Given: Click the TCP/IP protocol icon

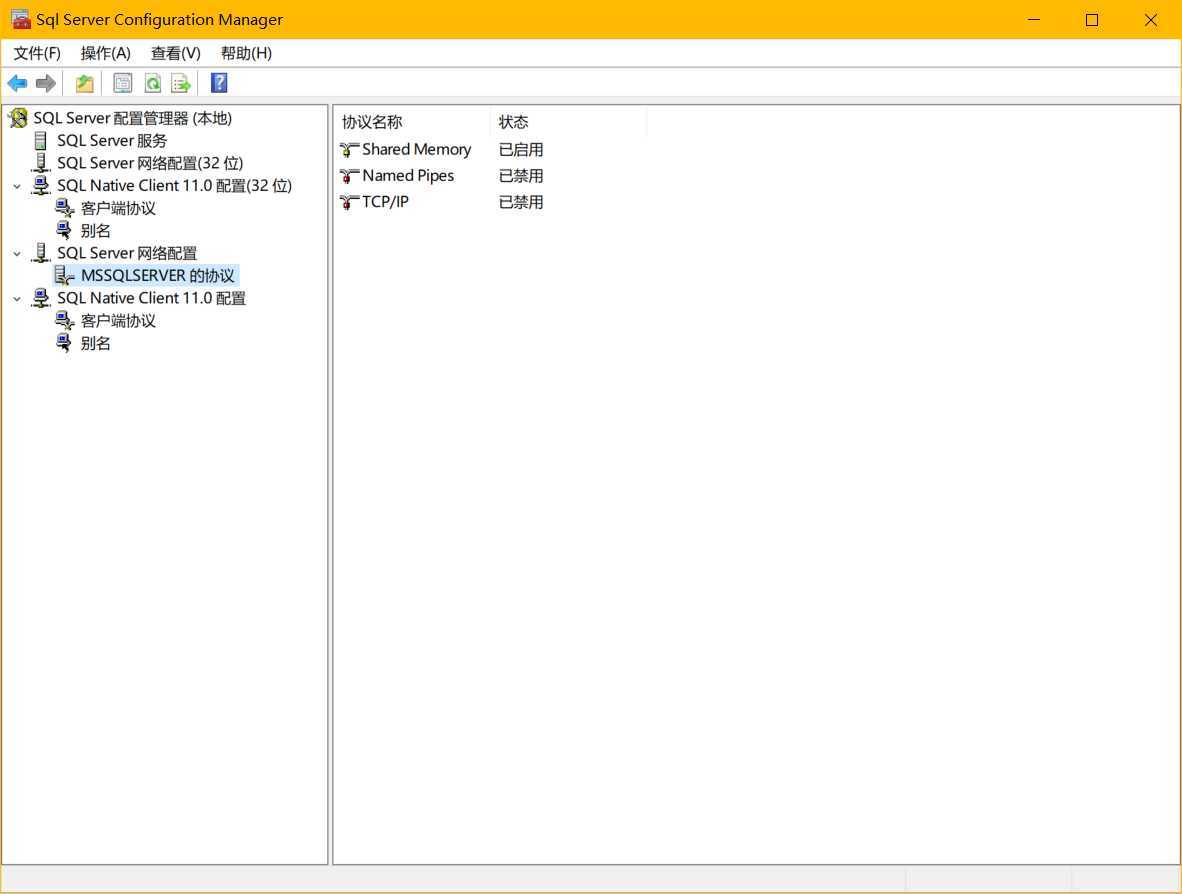Looking at the screenshot, I should (349, 202).
